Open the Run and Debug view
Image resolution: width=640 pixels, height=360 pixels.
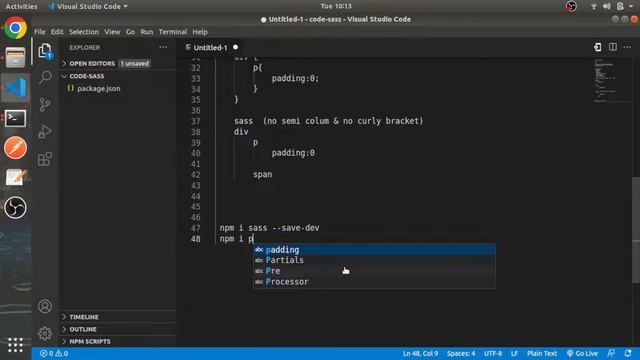click(45, 131)
